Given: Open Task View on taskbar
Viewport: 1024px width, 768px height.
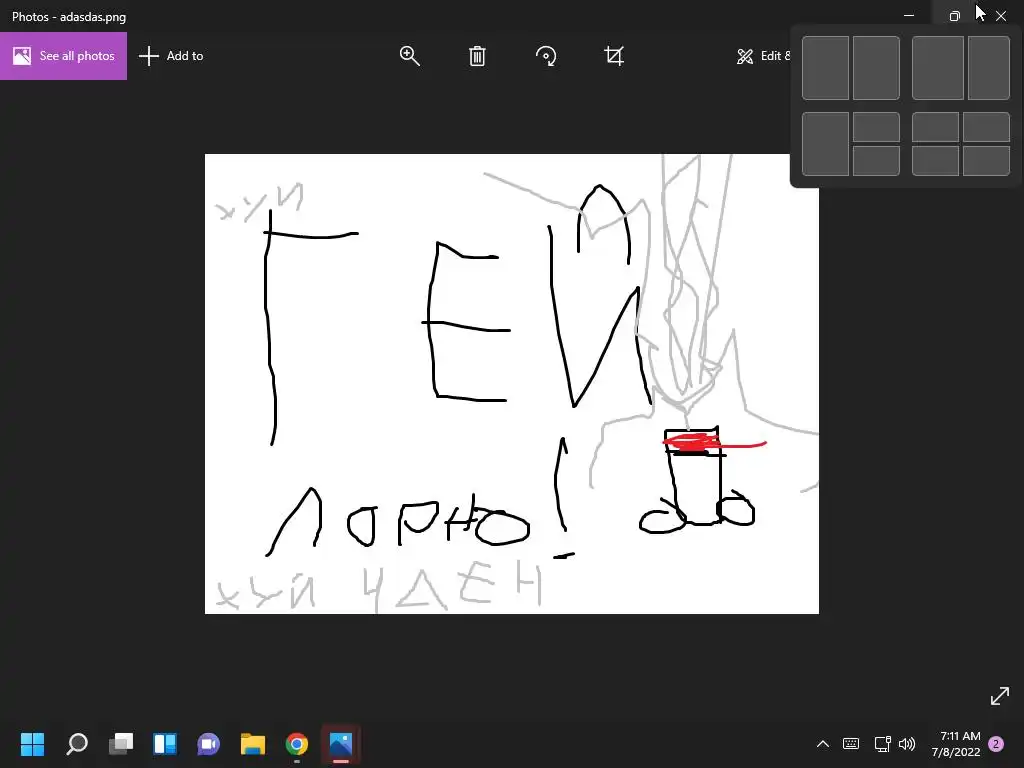Looking at the screenshot, I should pos(121,744).
